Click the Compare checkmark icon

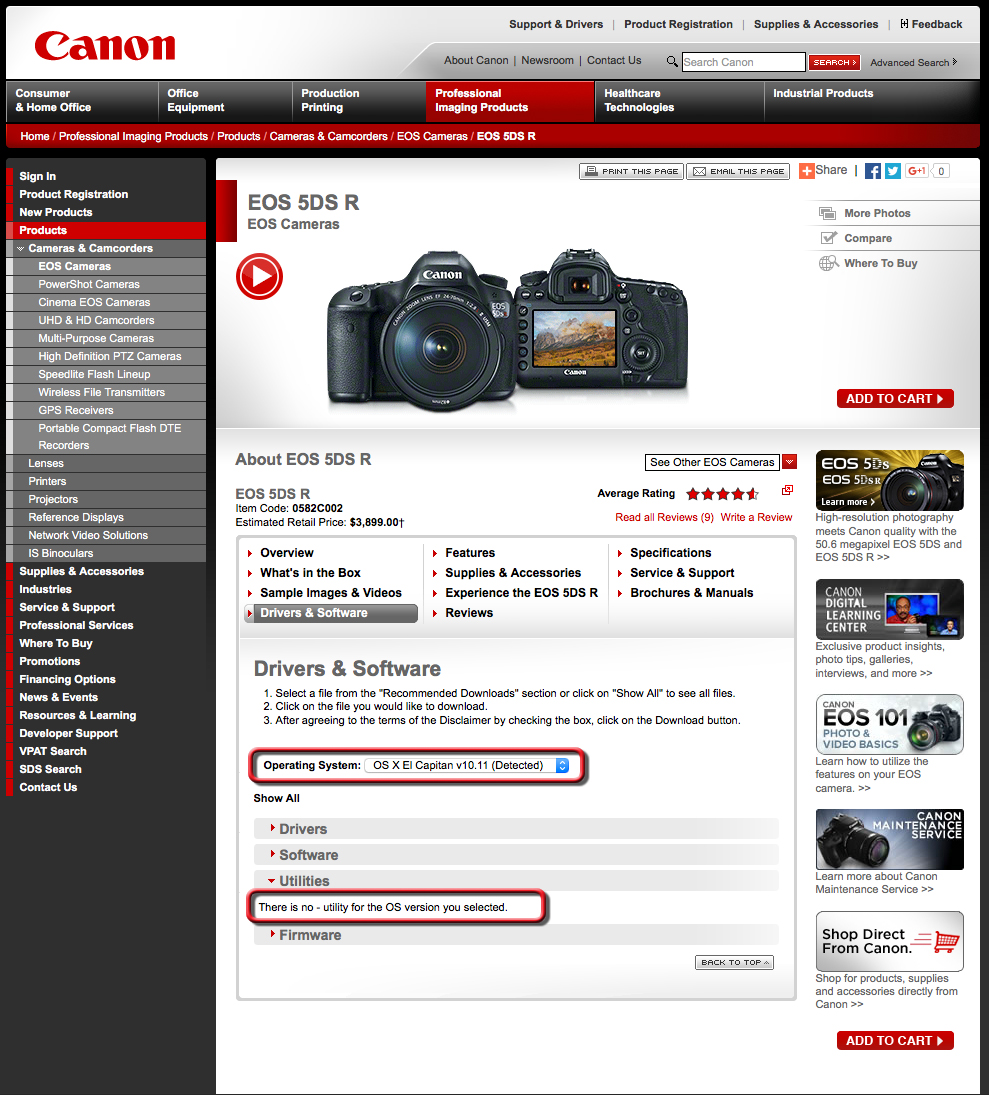coord(828,238)
